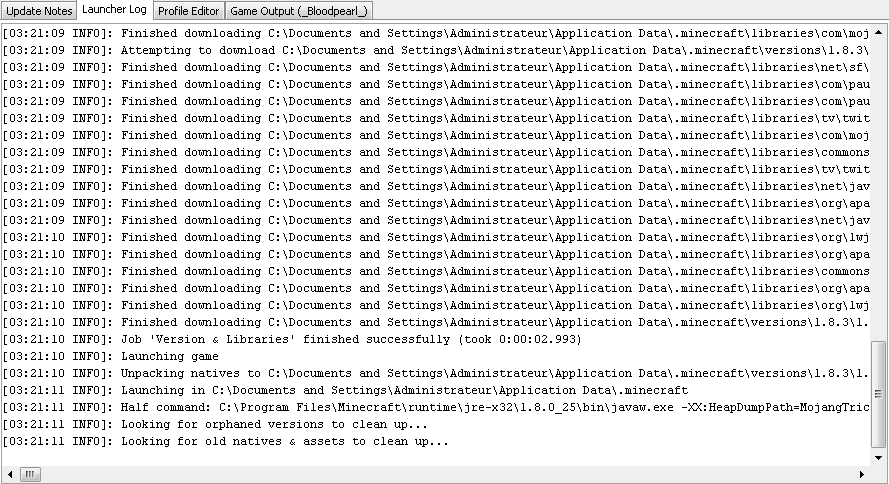The width and height of the screenshot is (889, 484).
Task: Click the 'Job Version & Libraries finished successfully' line
Action: (292, 339)
